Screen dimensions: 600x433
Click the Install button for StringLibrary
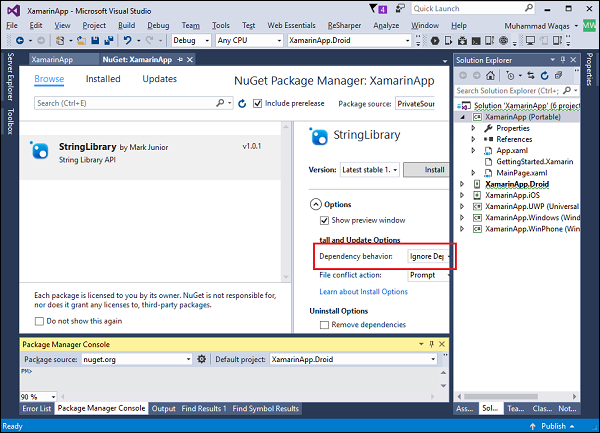427,170
